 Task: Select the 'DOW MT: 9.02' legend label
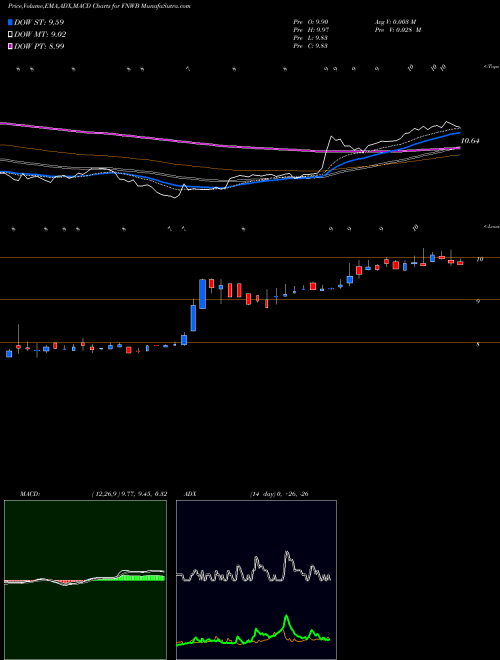[x=40, y=35]
